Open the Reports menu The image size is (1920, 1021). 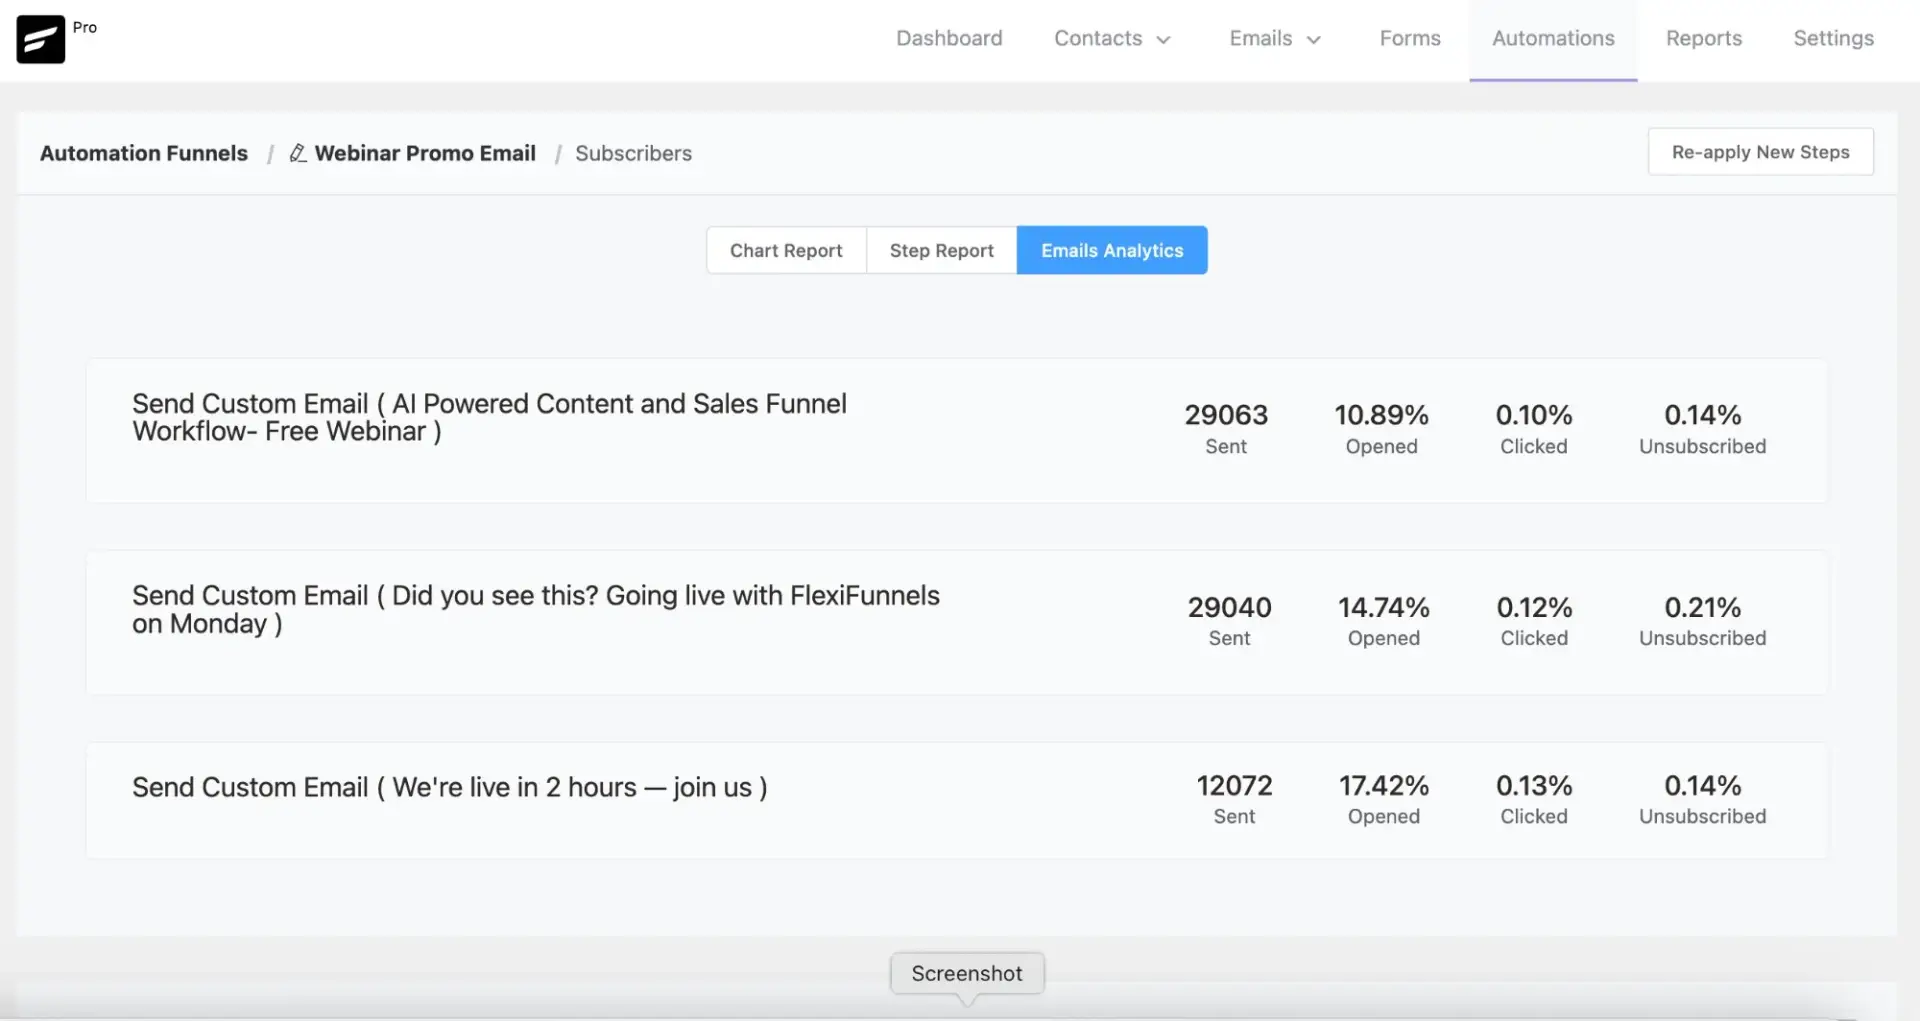tap(1704, 38)
